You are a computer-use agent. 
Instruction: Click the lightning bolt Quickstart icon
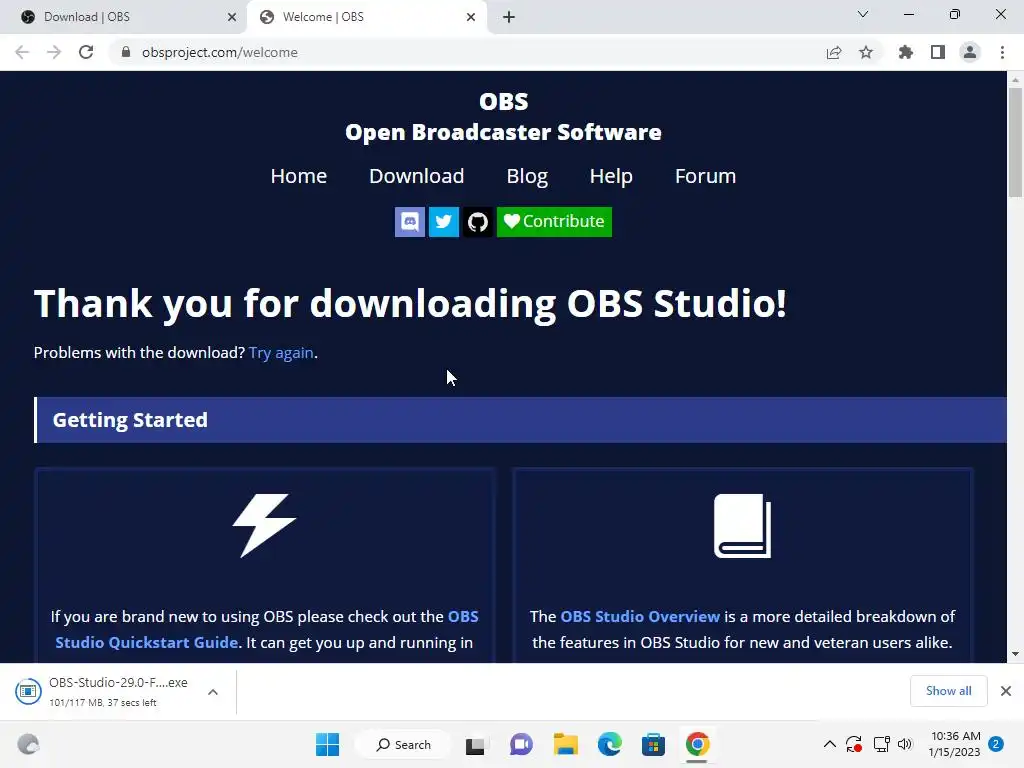click(x=264, y=525)
